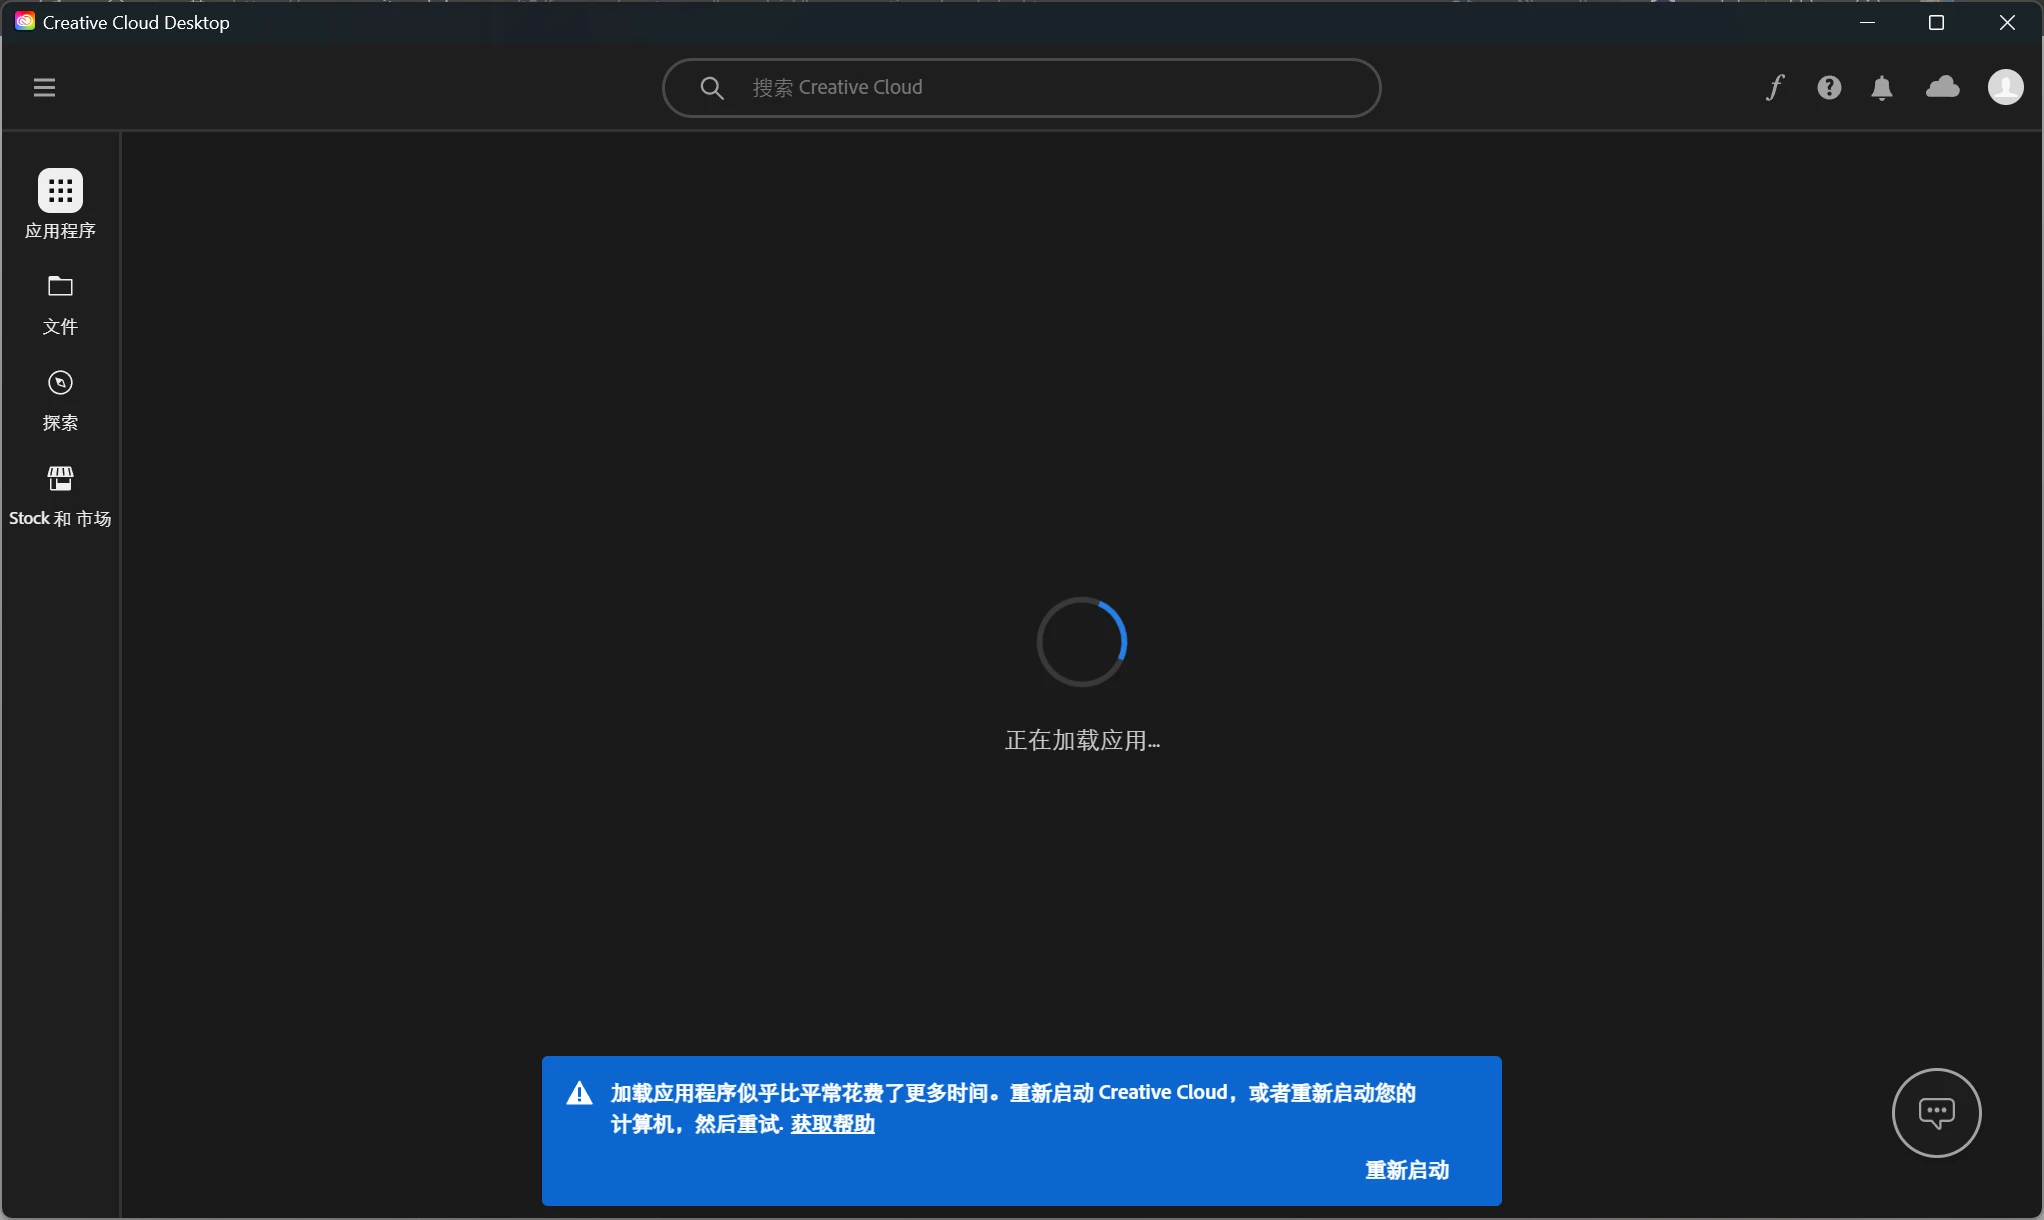Open the hamburger menu
This screenshot has height=1220, width=2044.
(44, 88)
